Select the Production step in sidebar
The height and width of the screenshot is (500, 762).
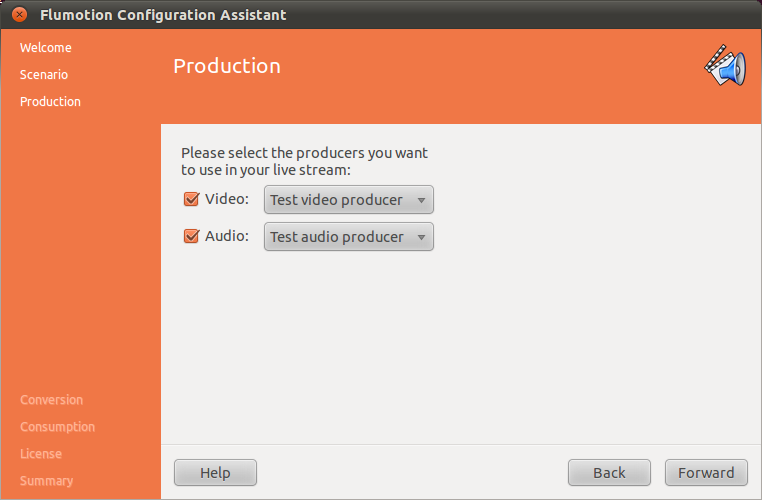point(50,102)
